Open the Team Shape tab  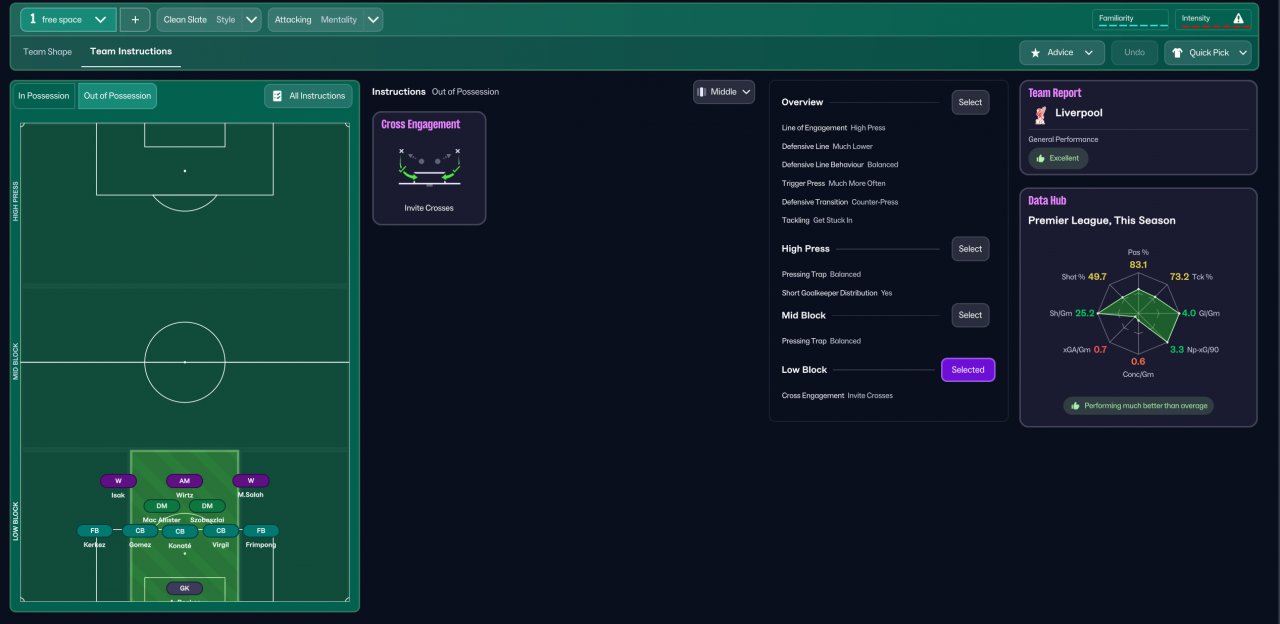pyautogui.click(x=48, y=51)
